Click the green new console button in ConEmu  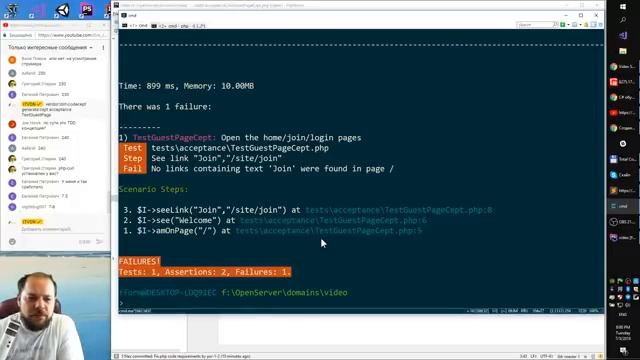point(563,25)
